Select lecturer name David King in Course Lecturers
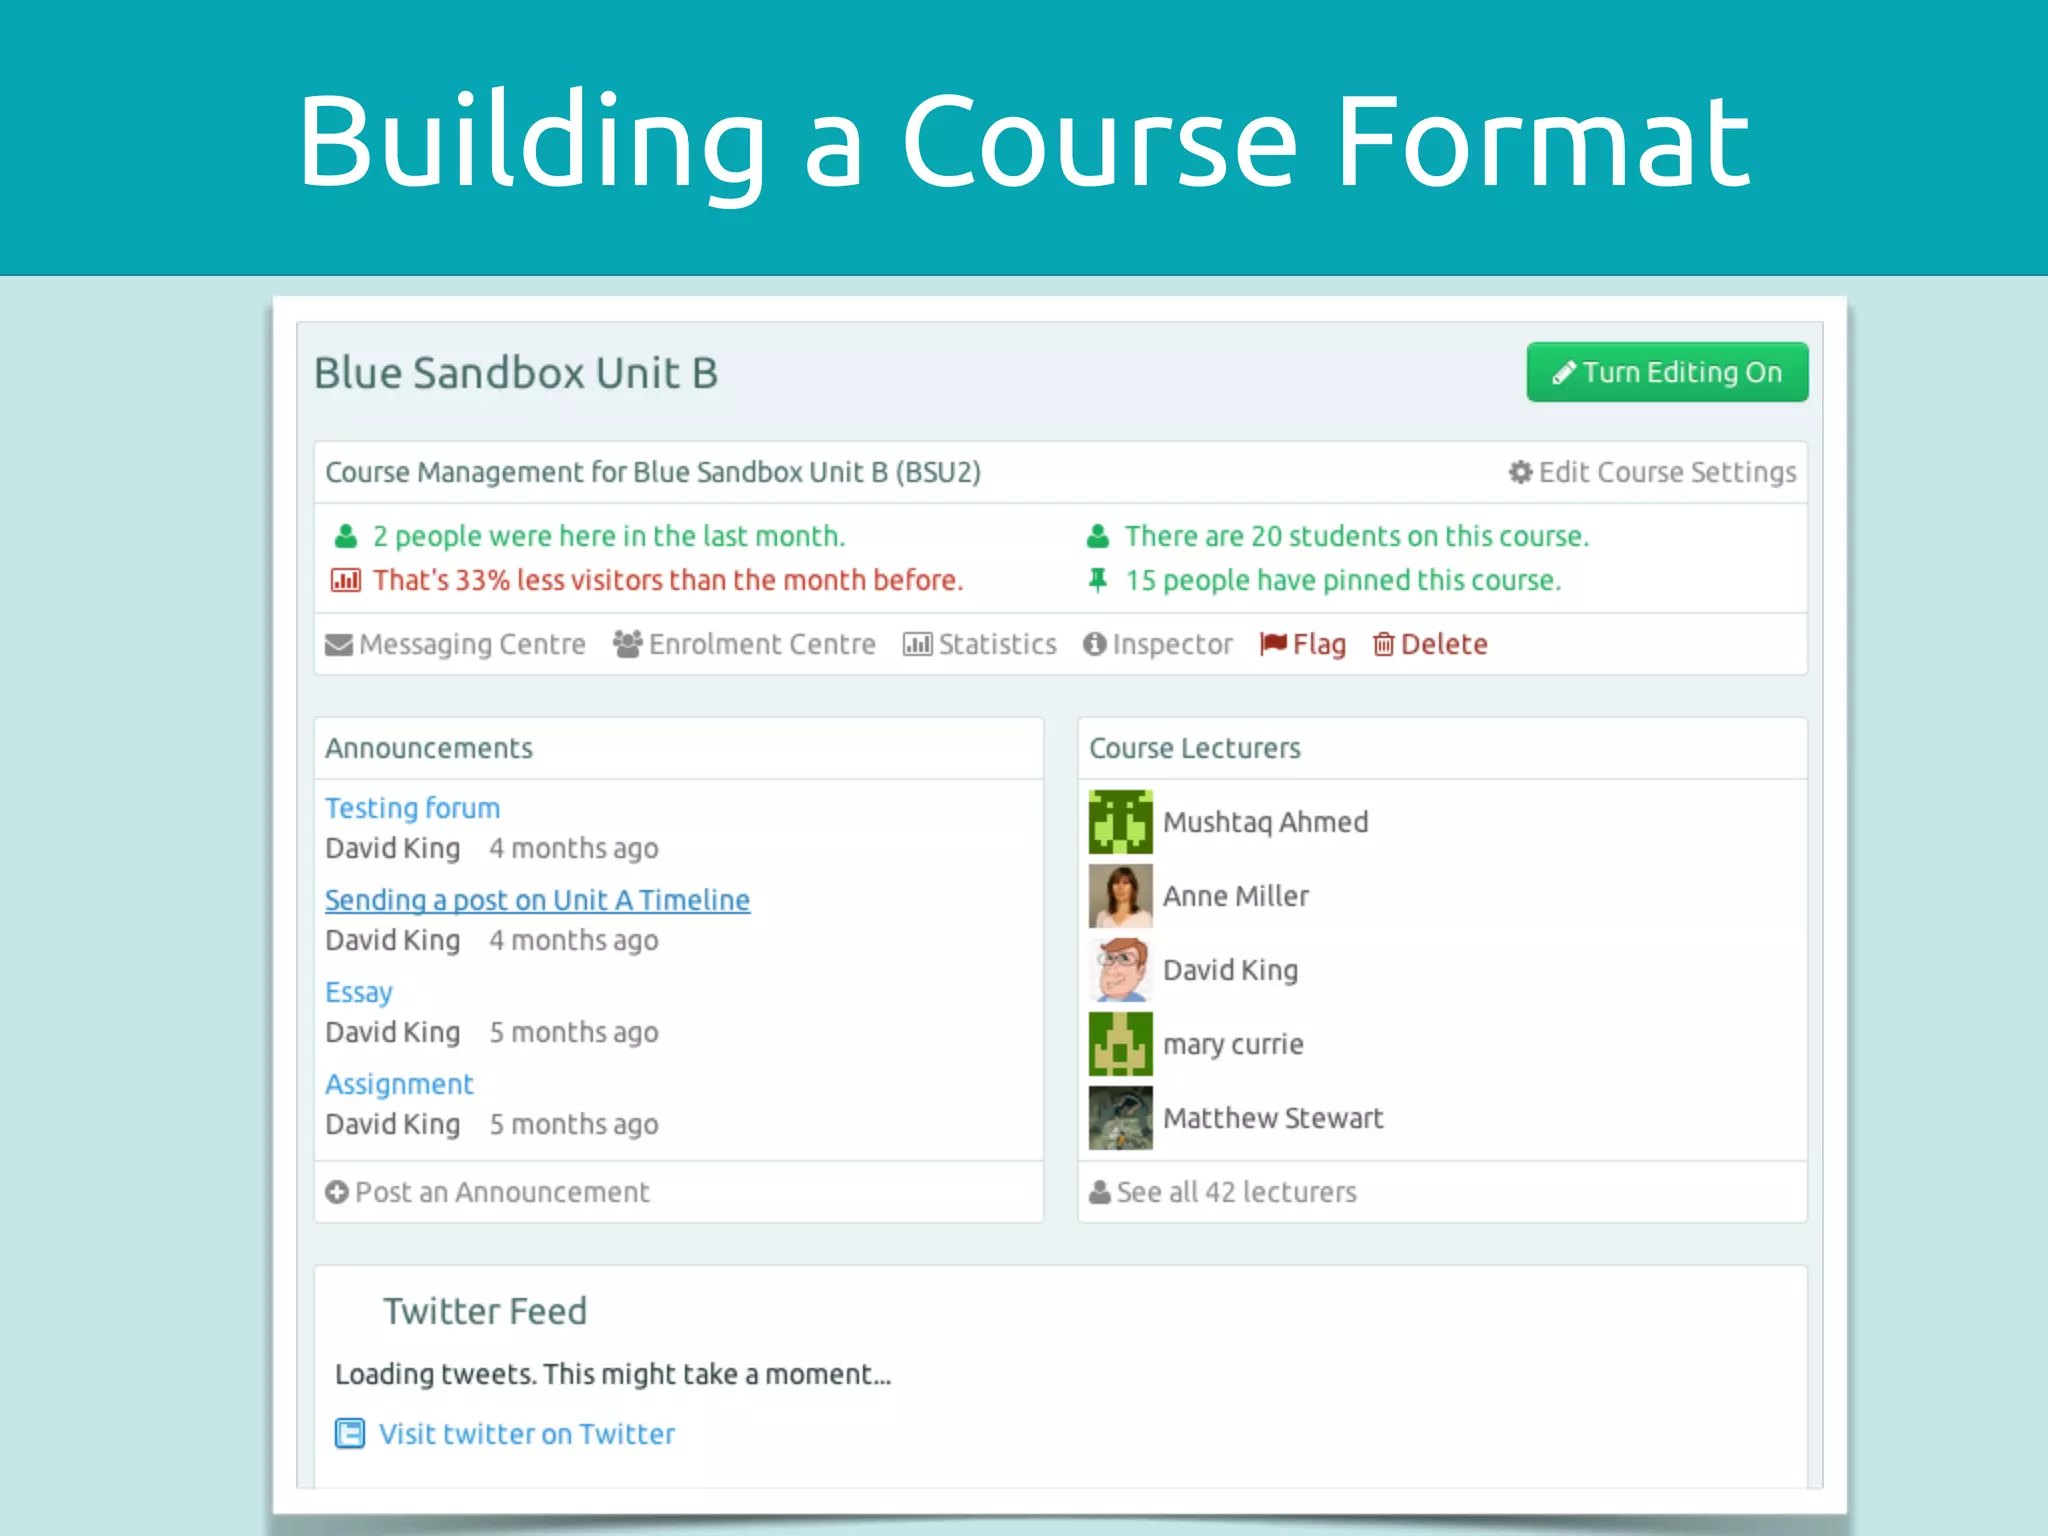 click(1230, 970)
